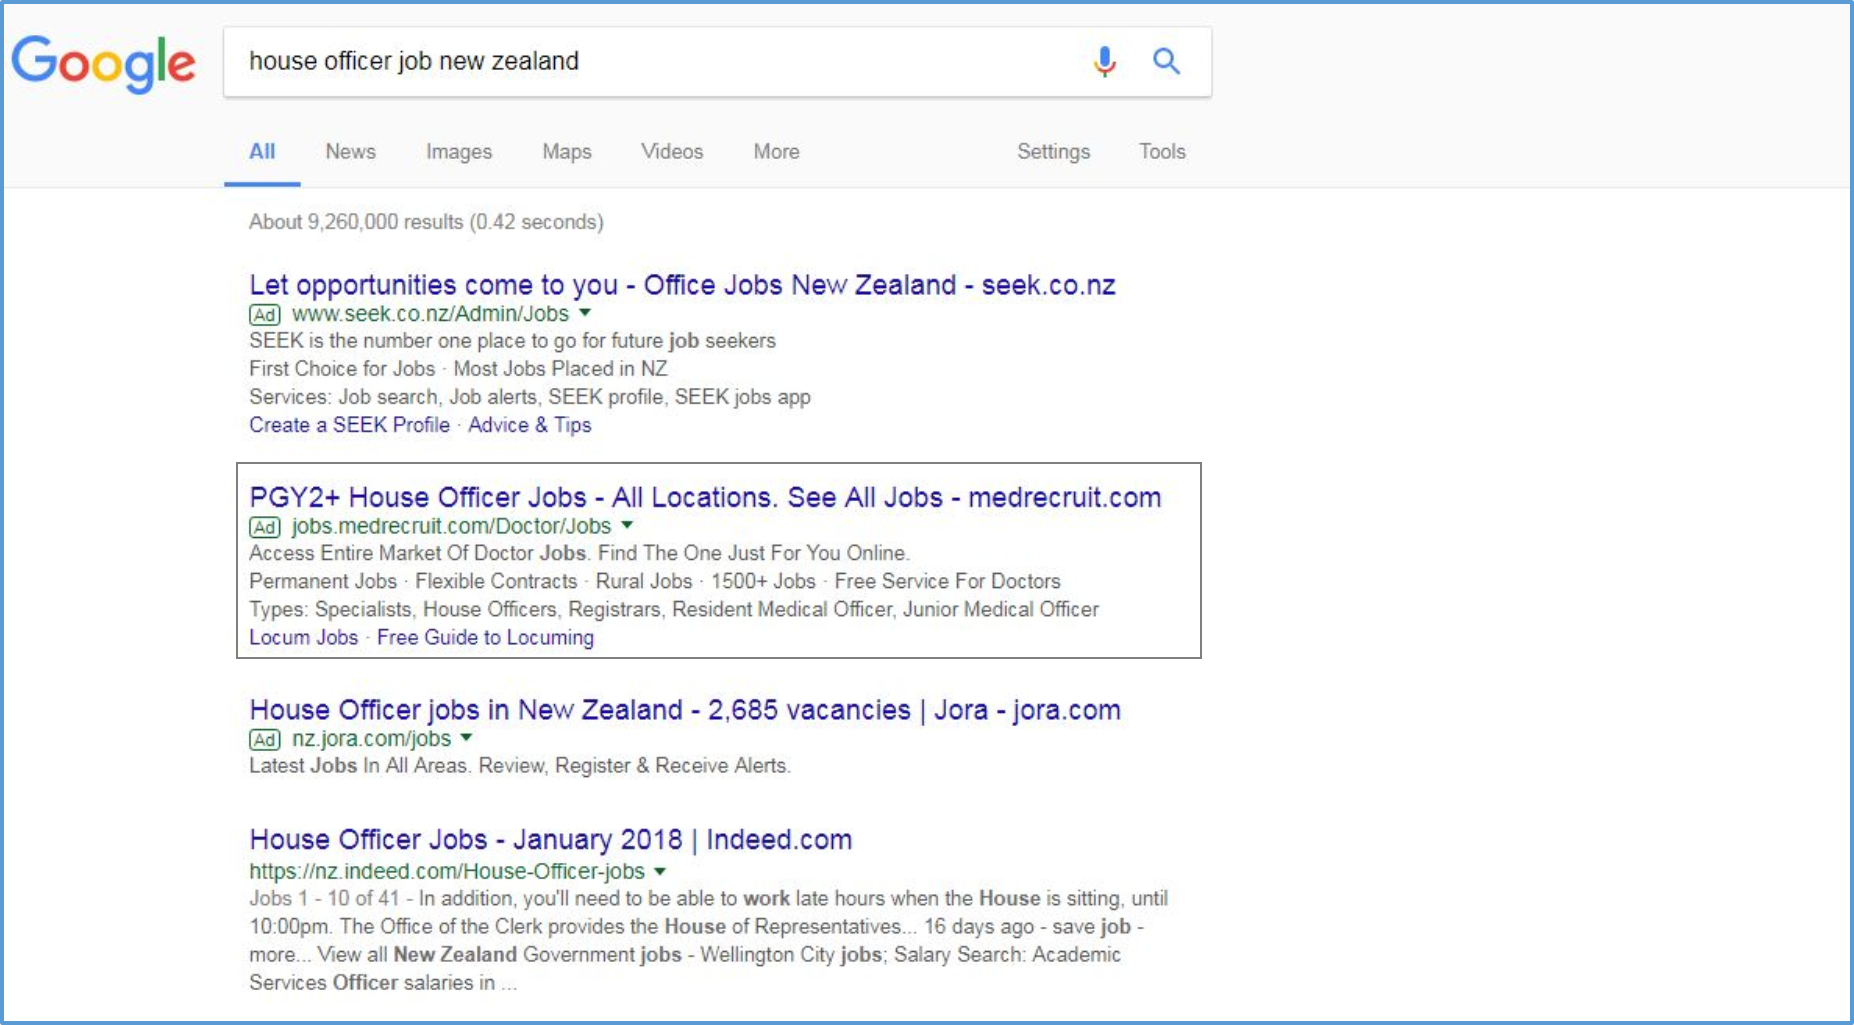Open the Maps tab
This screenshot has height=1025, width=1854.
click(x=567, y=152)
